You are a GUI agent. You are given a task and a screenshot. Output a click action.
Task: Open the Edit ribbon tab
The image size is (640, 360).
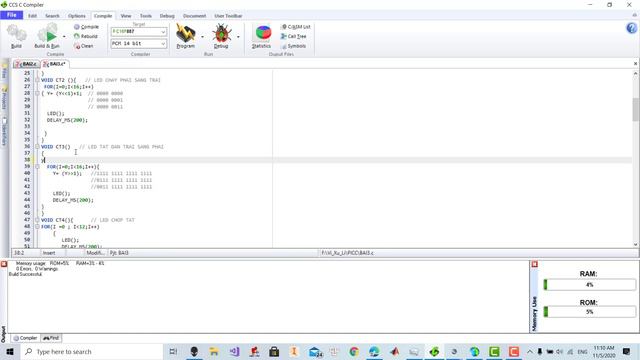pyautogui.click(x=32, y=16)
